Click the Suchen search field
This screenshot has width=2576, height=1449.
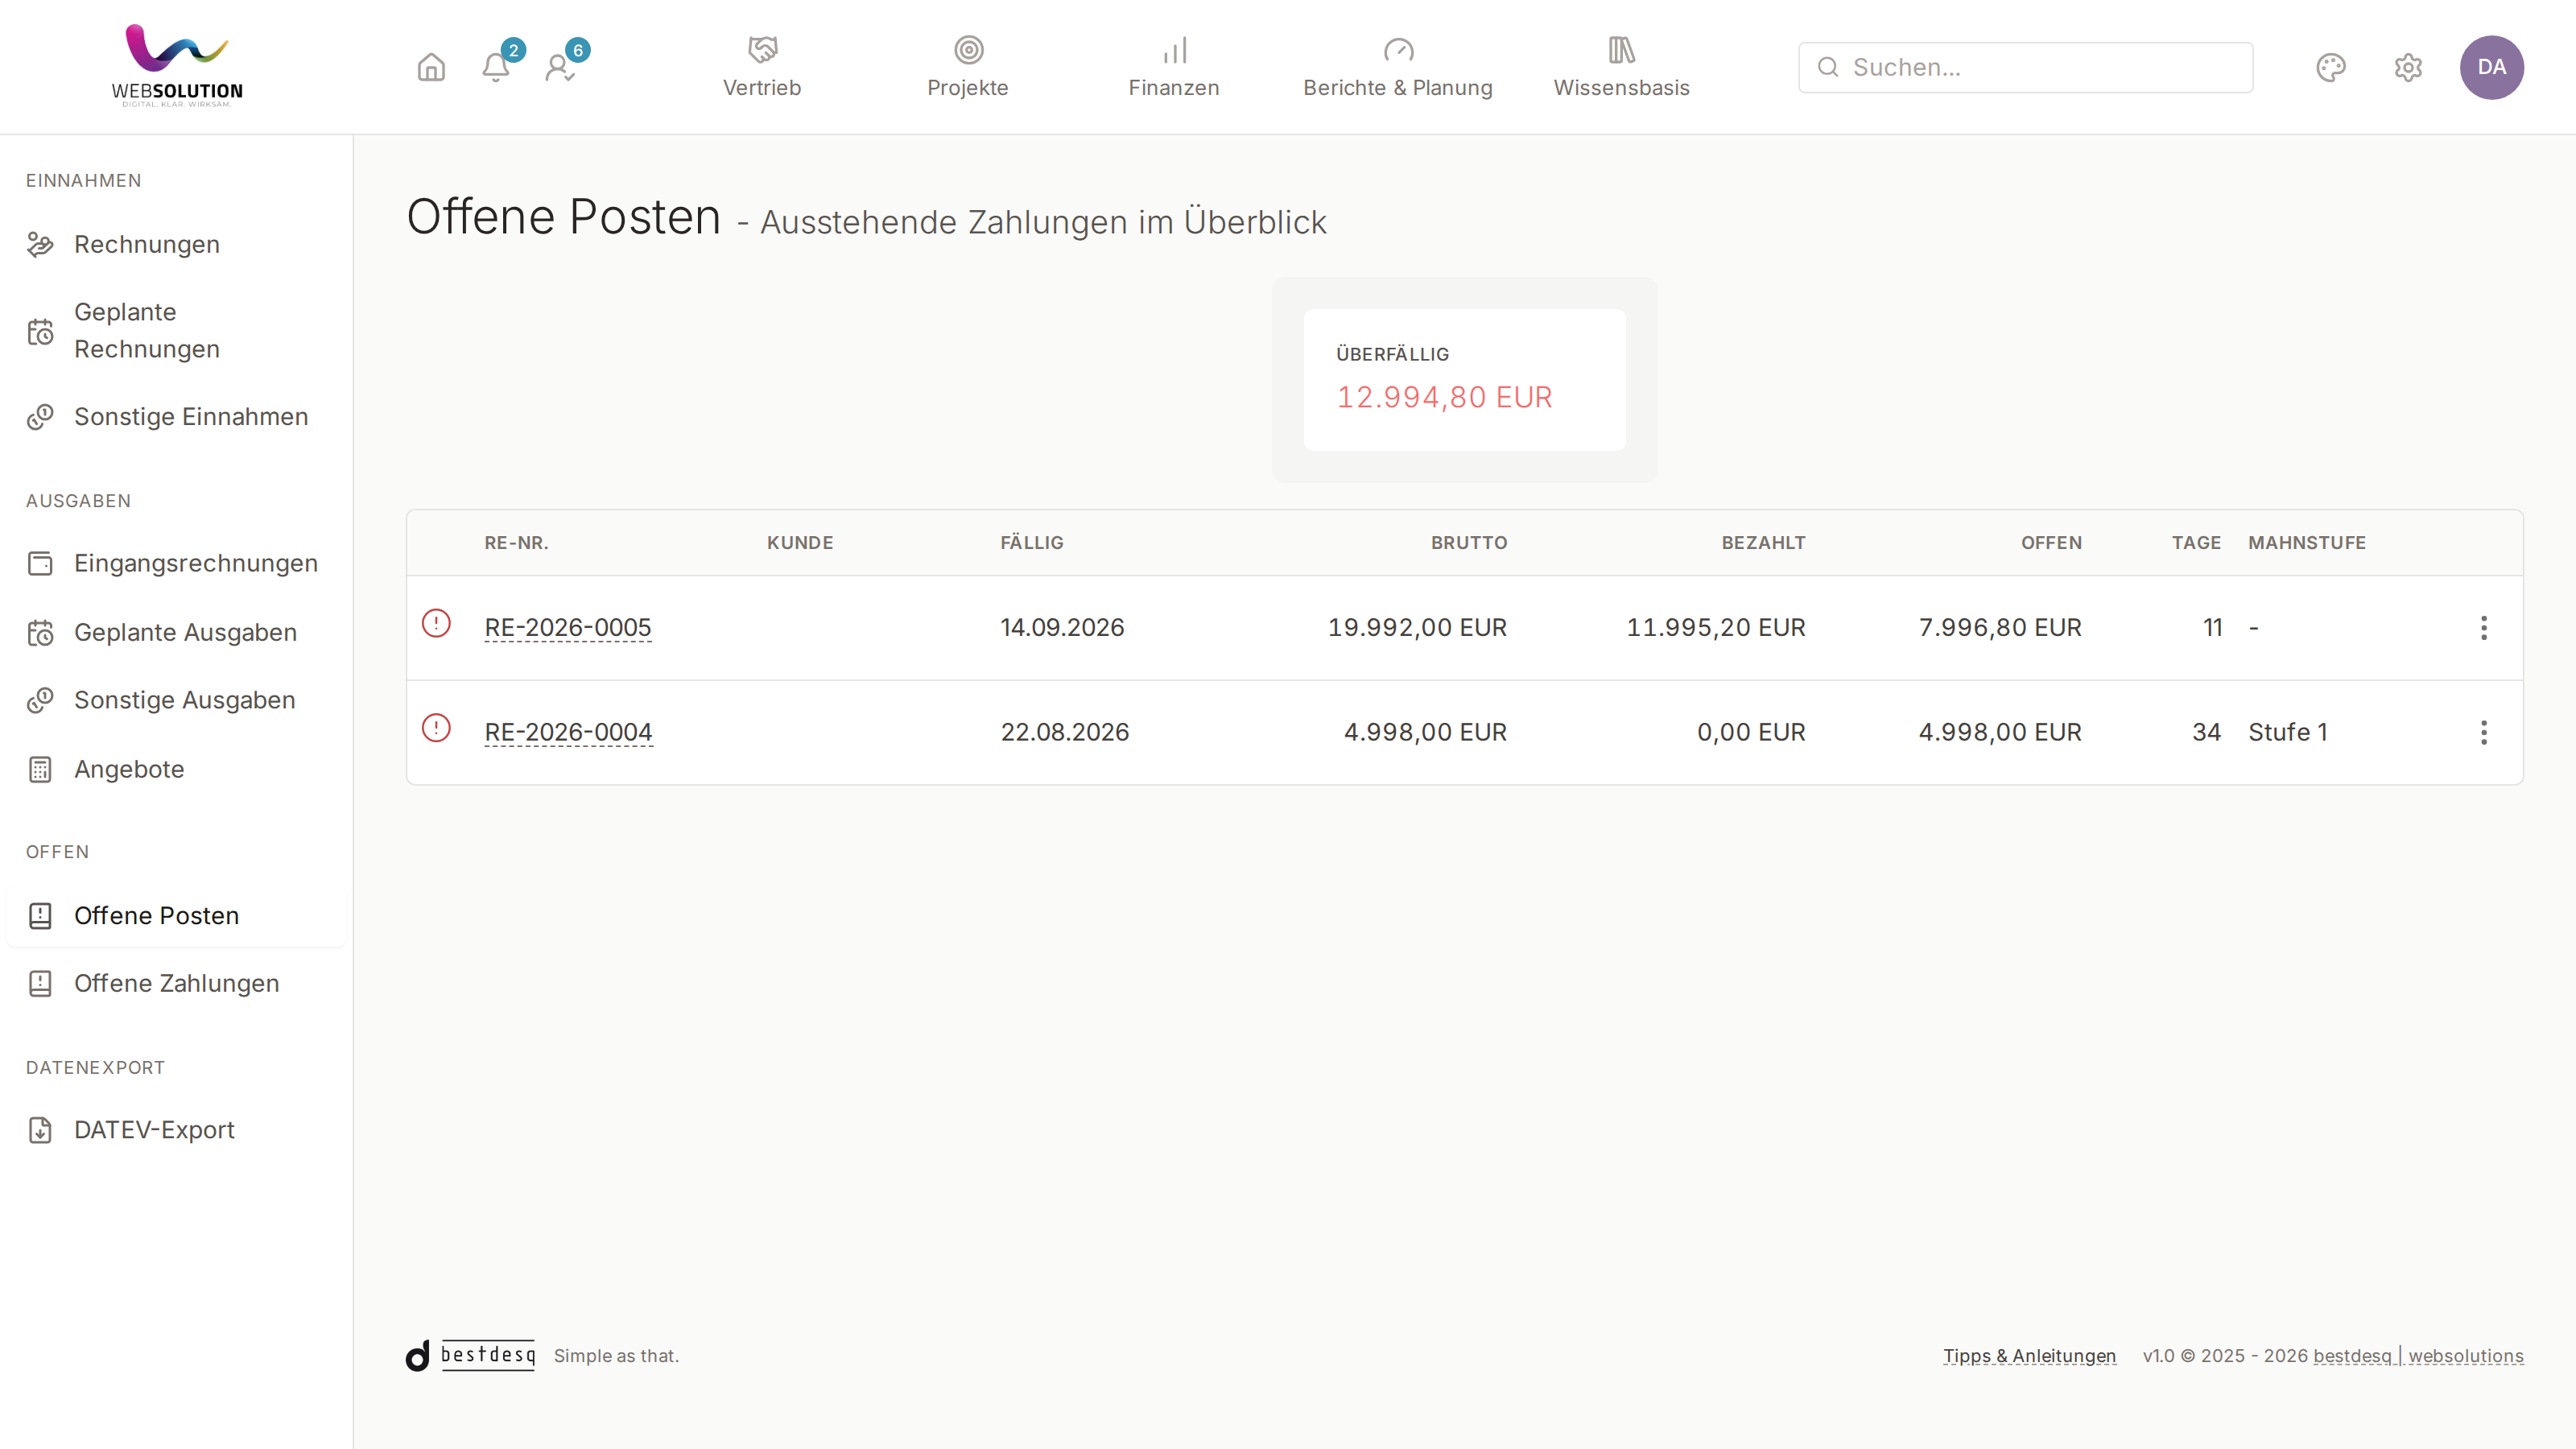[x=2025, y=67]
